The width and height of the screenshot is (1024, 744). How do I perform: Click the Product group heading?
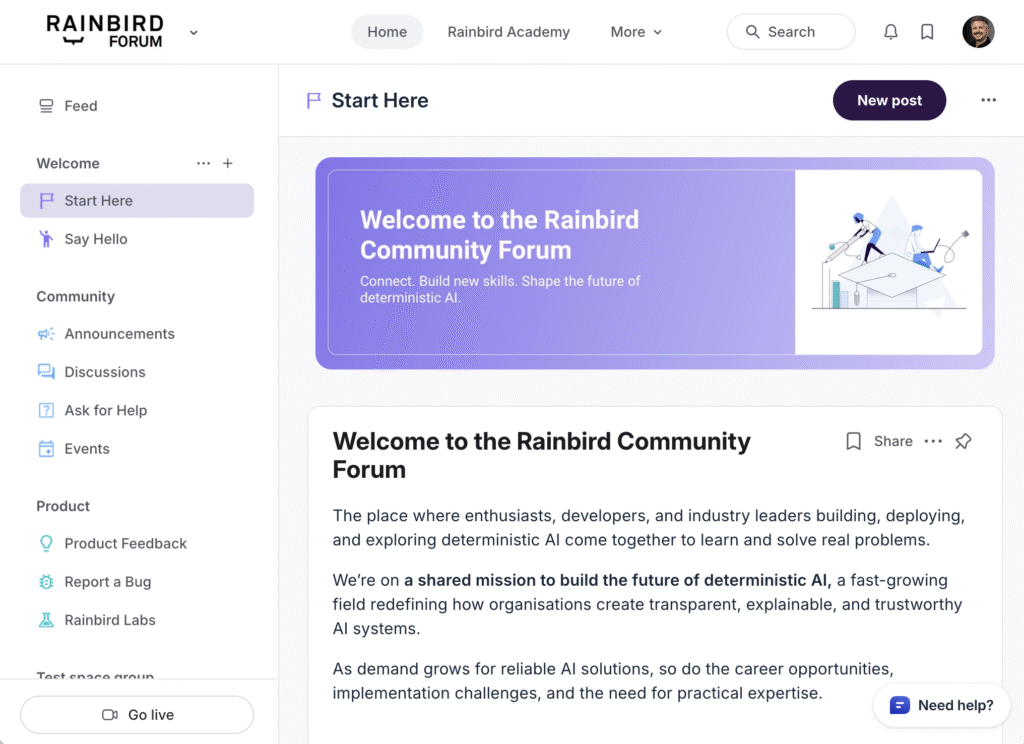pyautogui.click(x=63, y=506)
